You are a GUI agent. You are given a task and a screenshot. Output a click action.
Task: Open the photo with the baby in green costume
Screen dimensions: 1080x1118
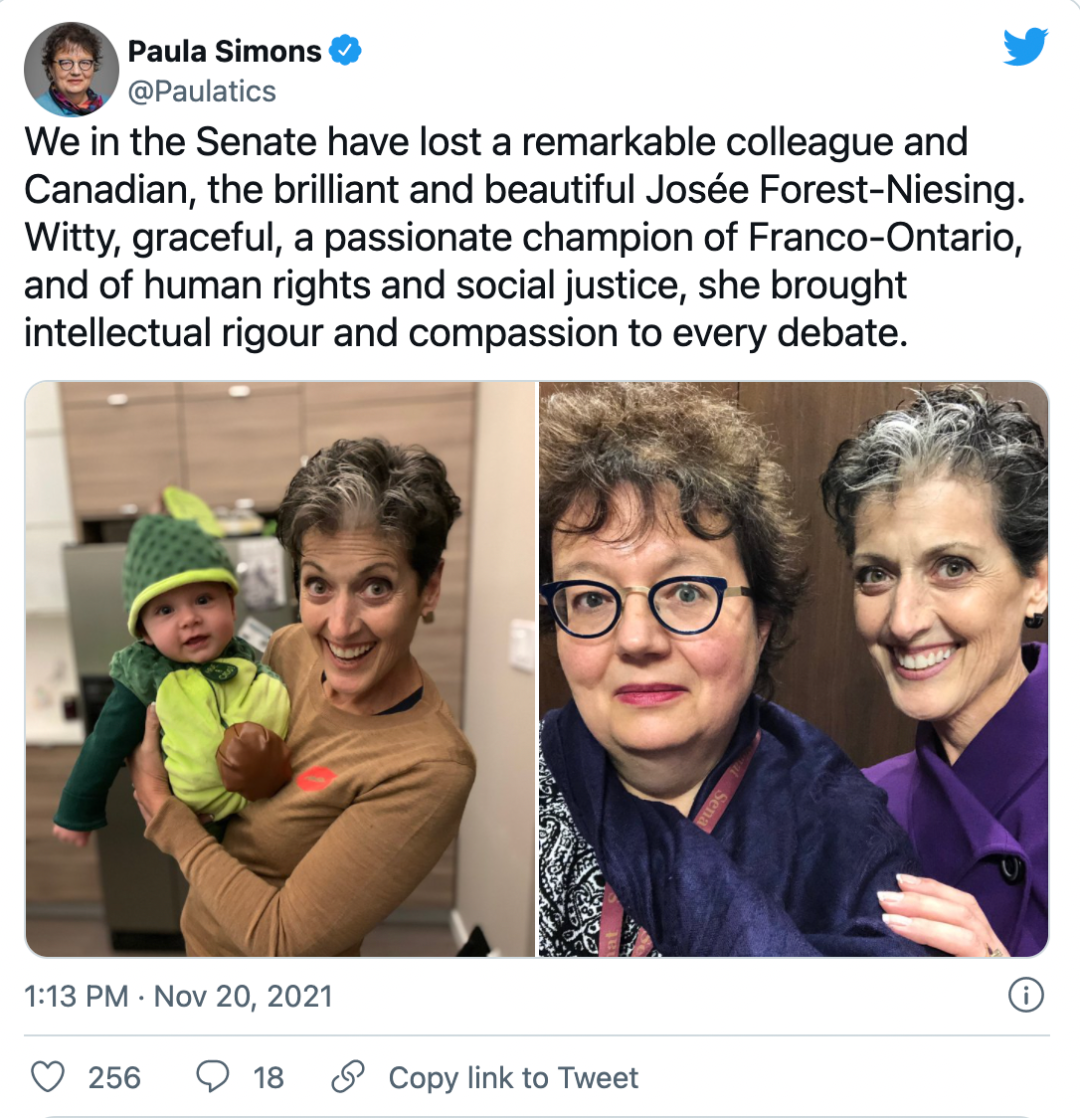(280, 668)
